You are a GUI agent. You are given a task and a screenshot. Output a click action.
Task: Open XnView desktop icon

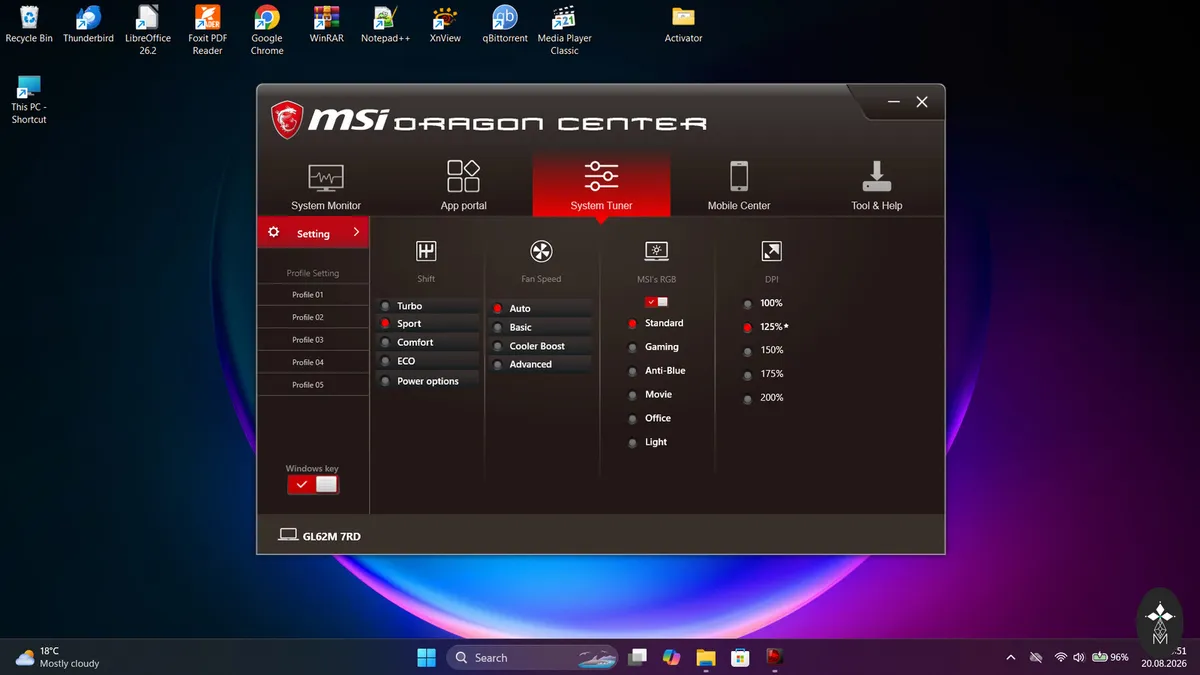445,25
